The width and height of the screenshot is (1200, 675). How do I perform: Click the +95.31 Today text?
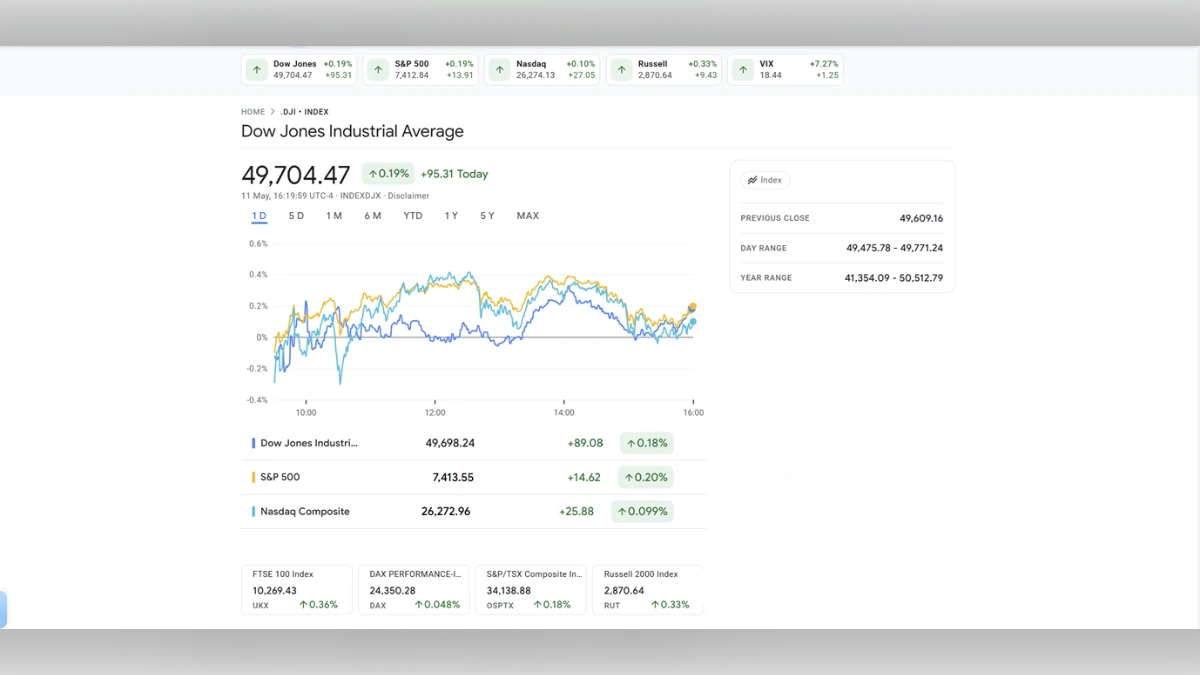pos(454,174)
